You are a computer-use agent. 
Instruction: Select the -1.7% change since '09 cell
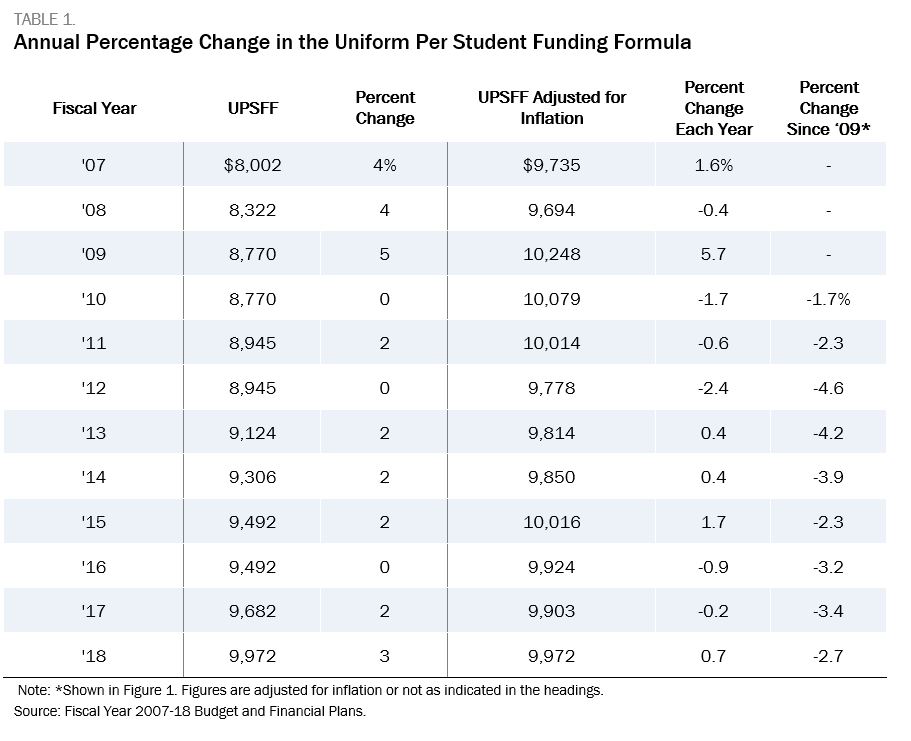point(828,299)
